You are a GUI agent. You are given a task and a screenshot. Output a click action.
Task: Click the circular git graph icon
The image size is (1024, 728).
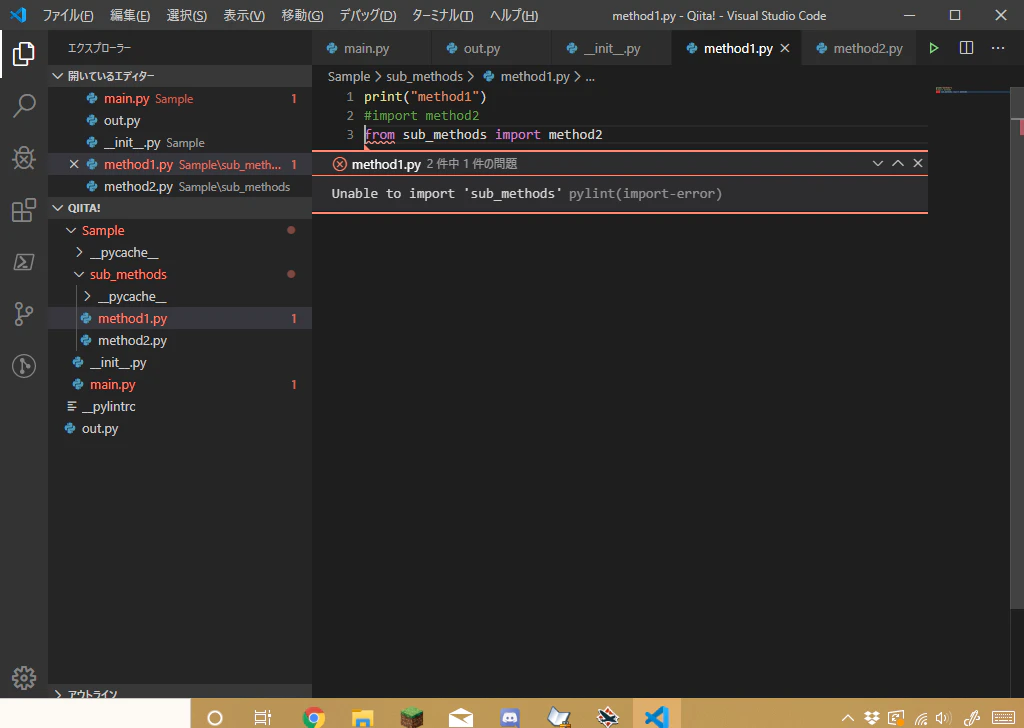(x=24, y=366)
